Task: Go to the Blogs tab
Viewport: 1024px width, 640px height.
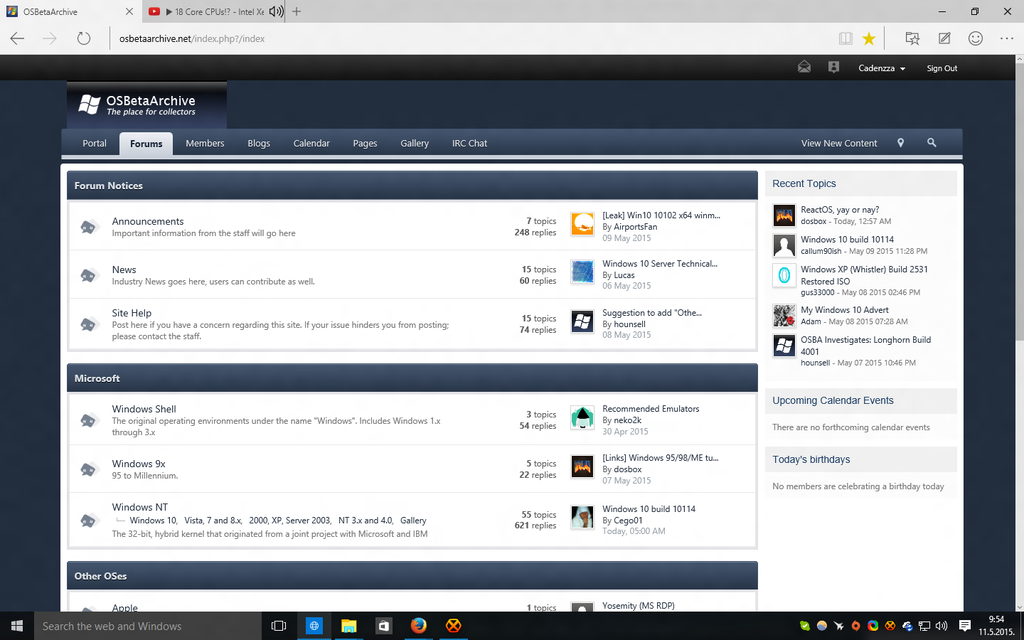Action: click(259, 143)
